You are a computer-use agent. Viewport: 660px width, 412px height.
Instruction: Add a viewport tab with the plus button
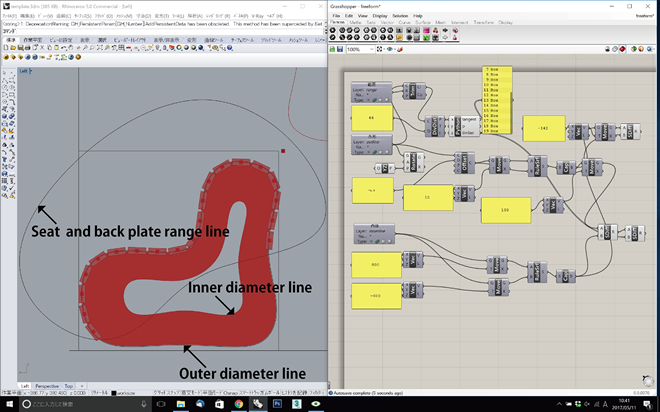82,386
